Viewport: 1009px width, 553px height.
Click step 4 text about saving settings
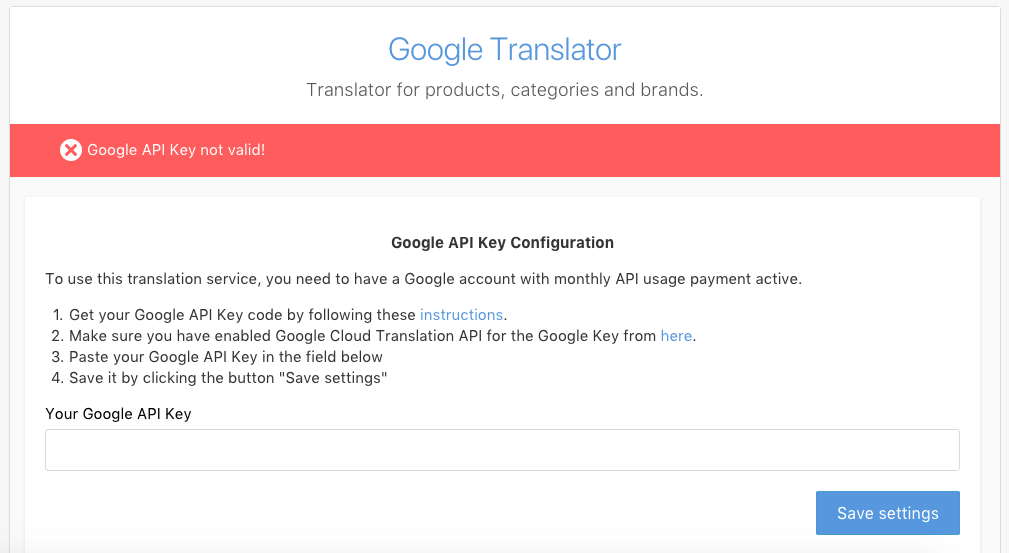[x=227, y=378]
